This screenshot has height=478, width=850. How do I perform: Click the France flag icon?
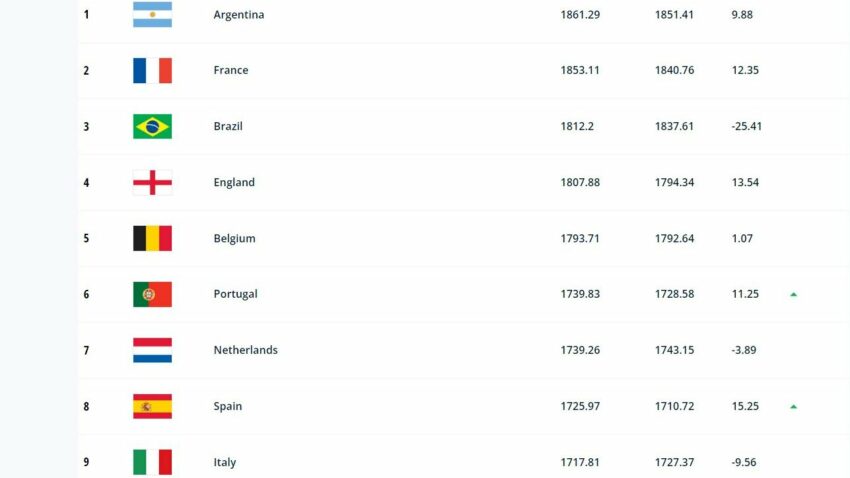tap(152, 70)
